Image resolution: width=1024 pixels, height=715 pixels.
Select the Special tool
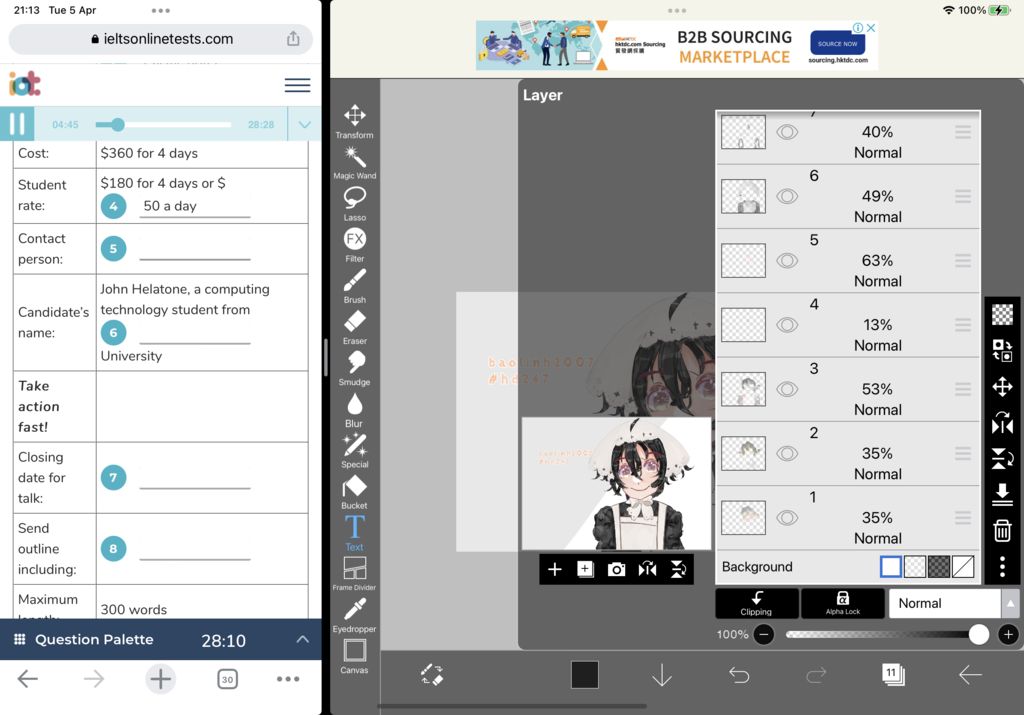[x=355, y=451]
